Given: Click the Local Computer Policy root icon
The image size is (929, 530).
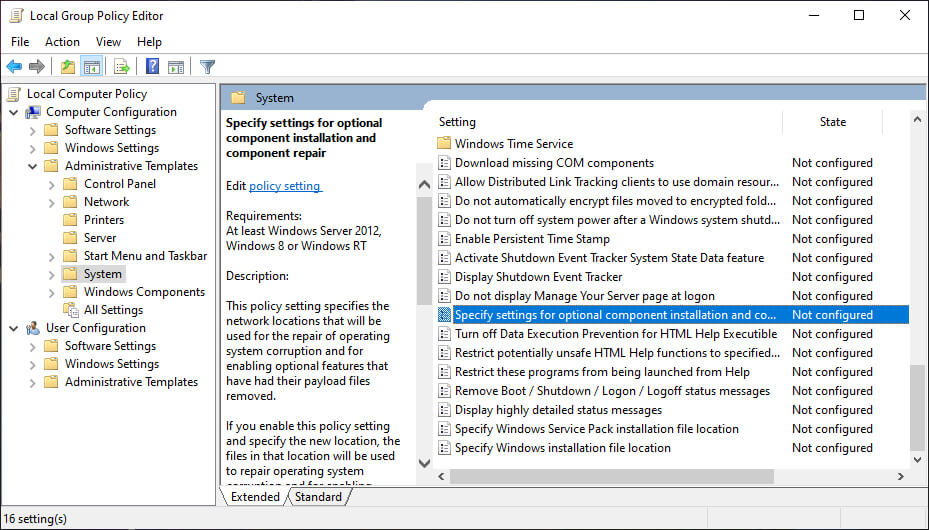Looking at the screenshot, I should [14, 94].
